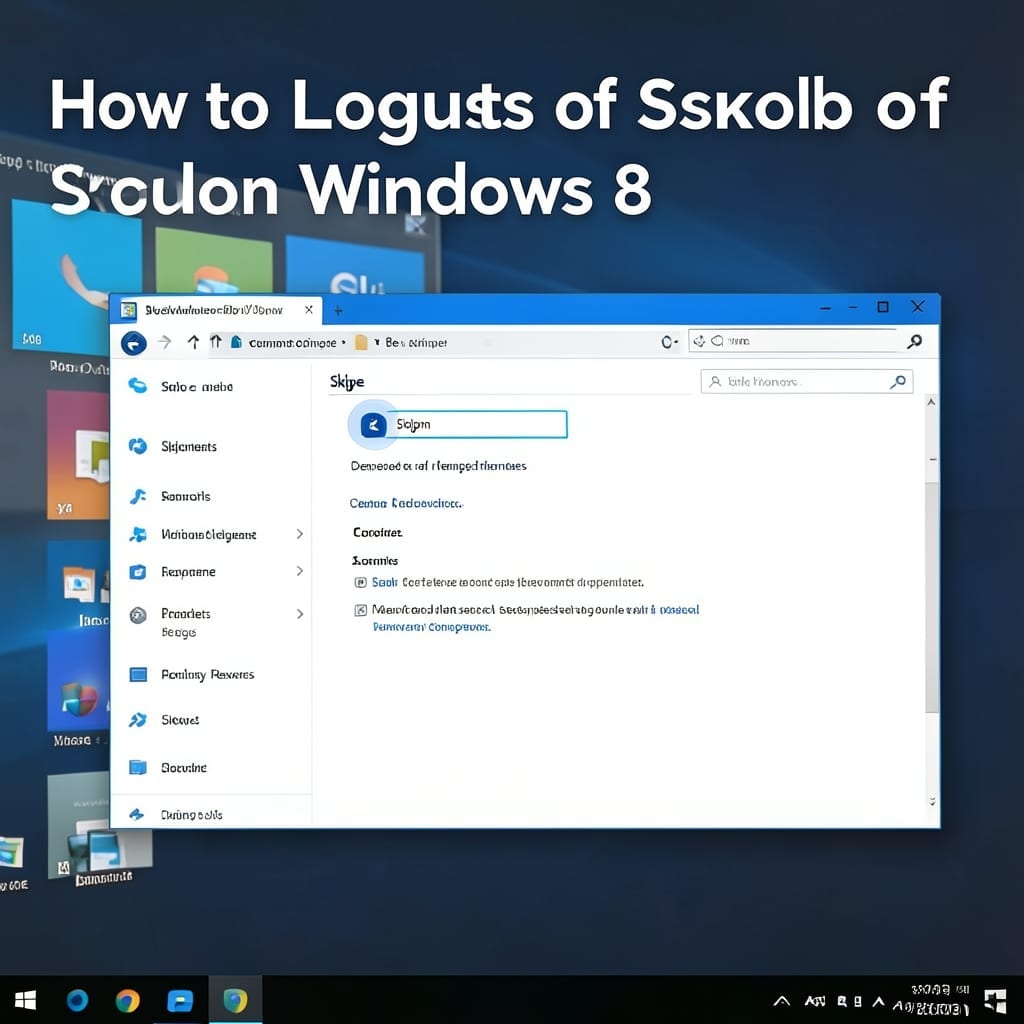Select 'Fonluay Rexeres' in the sidebar
This screenshot has width=1024, height=1024.
208,675
